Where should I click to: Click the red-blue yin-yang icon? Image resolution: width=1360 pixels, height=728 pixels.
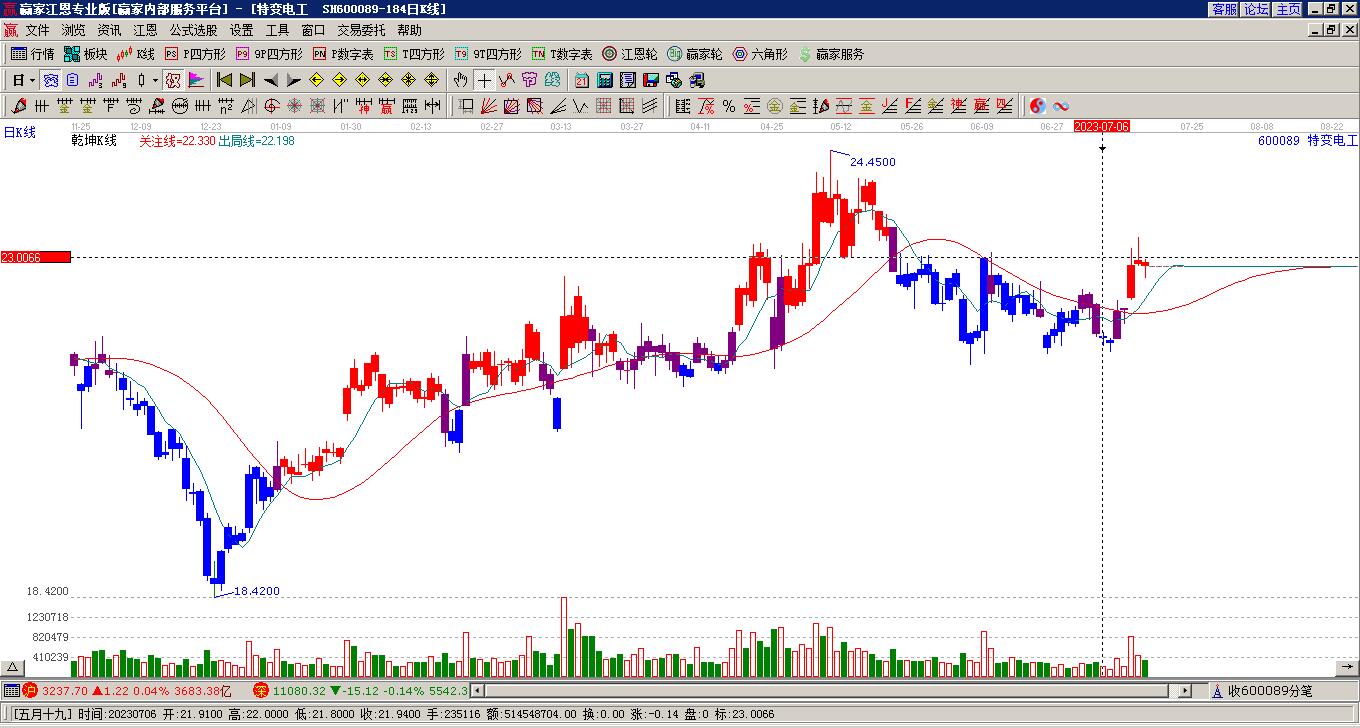(1037, 106)
